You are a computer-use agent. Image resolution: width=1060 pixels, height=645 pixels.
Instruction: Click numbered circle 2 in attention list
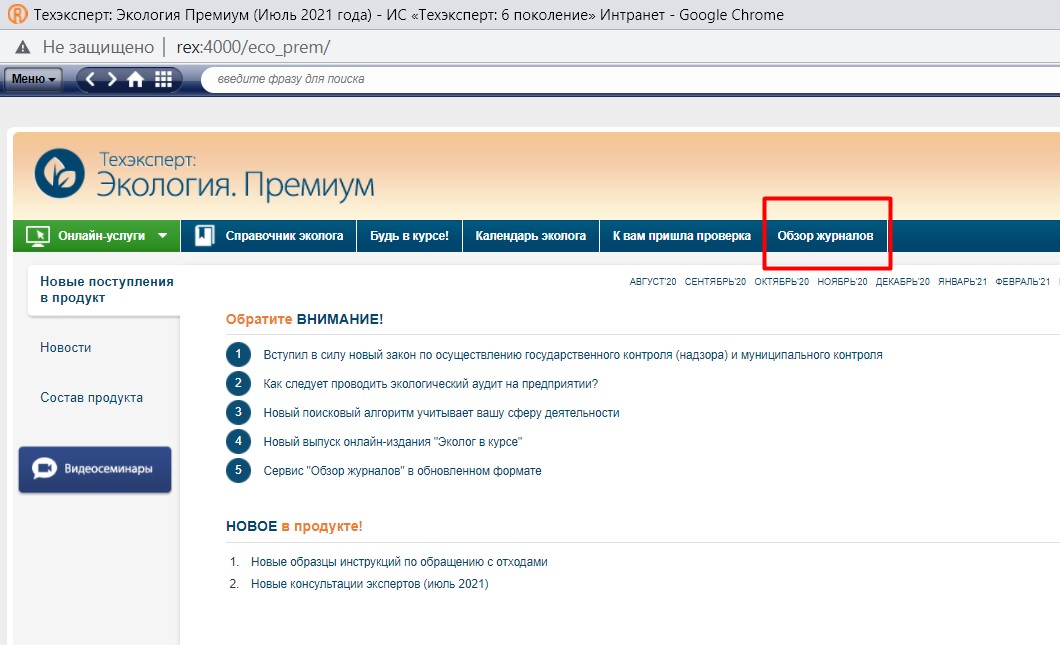(238, 384)
